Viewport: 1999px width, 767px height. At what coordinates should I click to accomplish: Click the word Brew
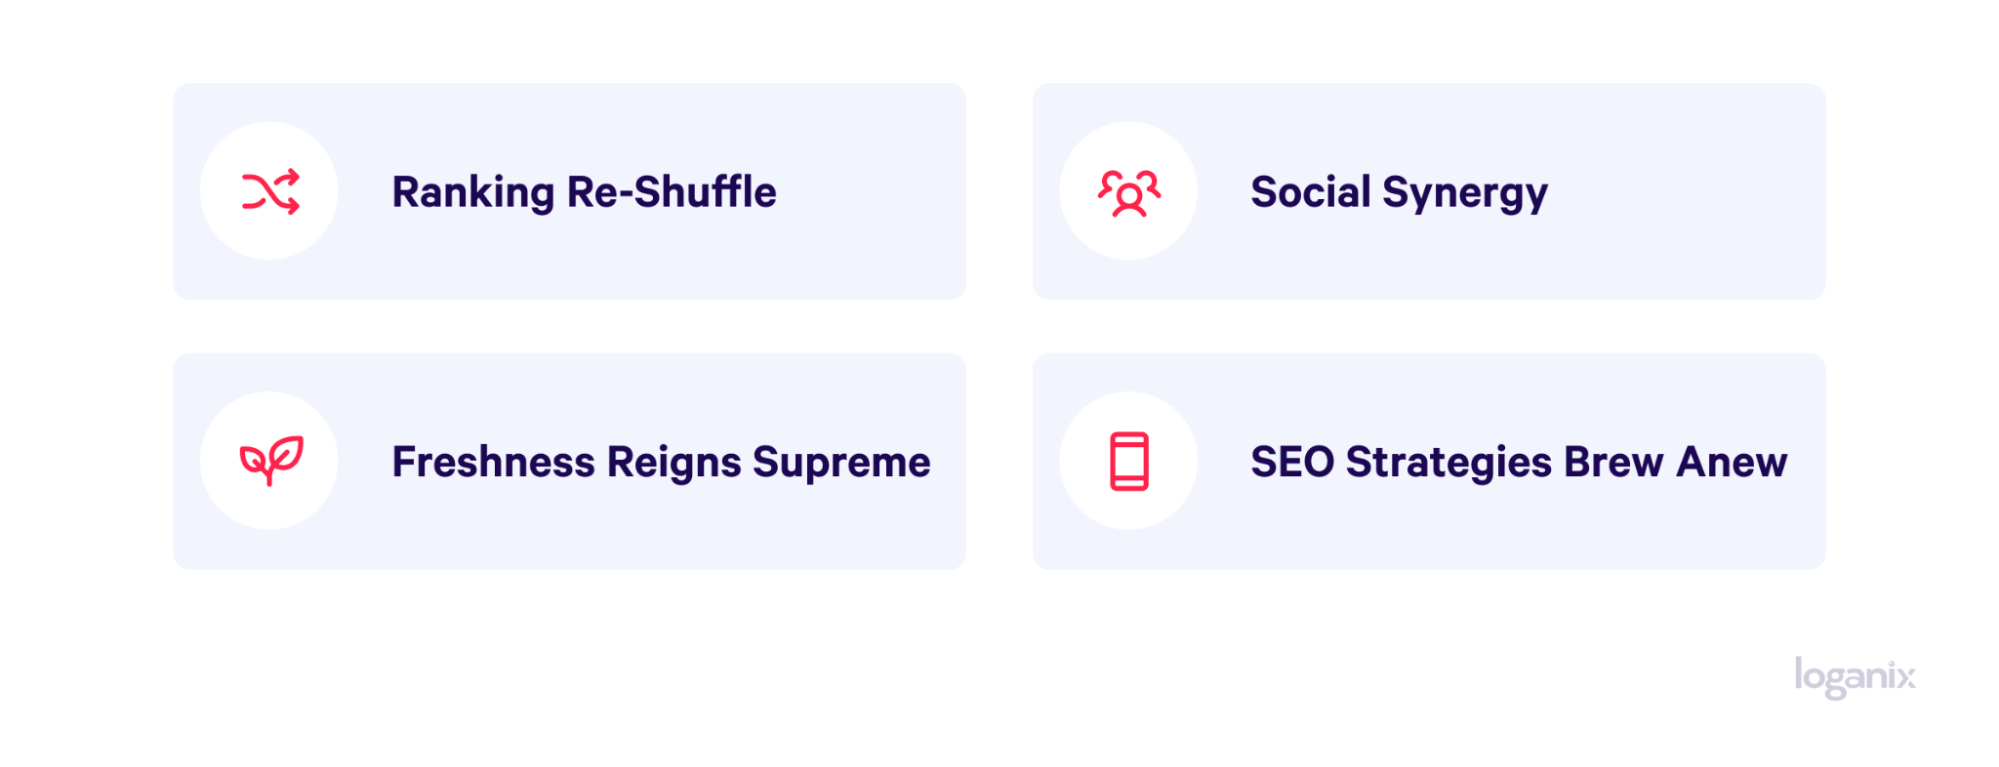pyautogui.click(x=1614, y=462)
